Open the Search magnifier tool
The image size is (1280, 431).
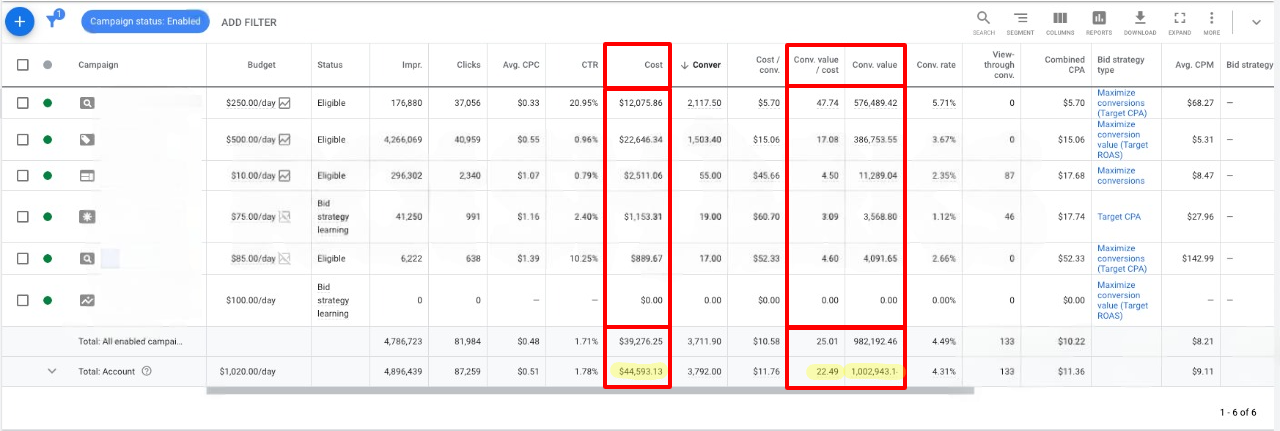click(x=983, y=18)
